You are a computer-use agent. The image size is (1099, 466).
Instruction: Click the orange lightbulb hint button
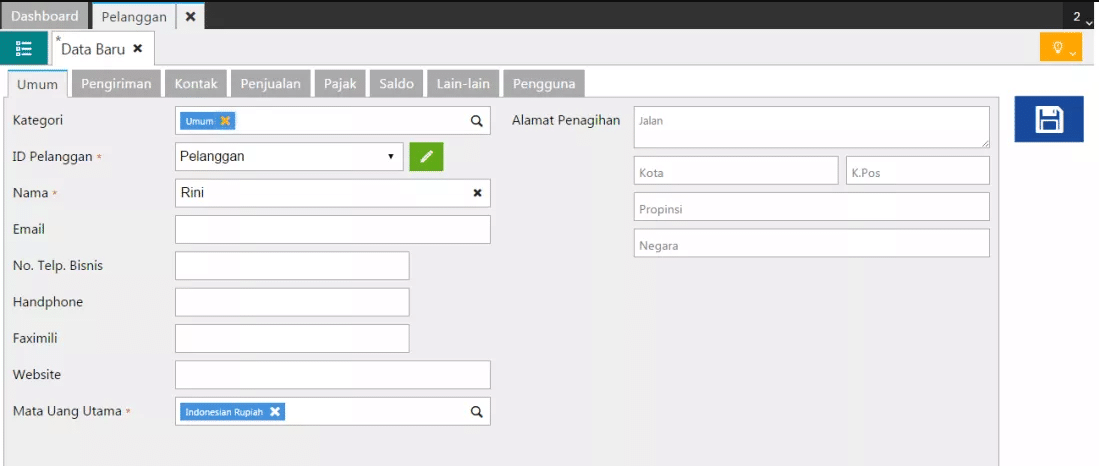pos(1060,48)
